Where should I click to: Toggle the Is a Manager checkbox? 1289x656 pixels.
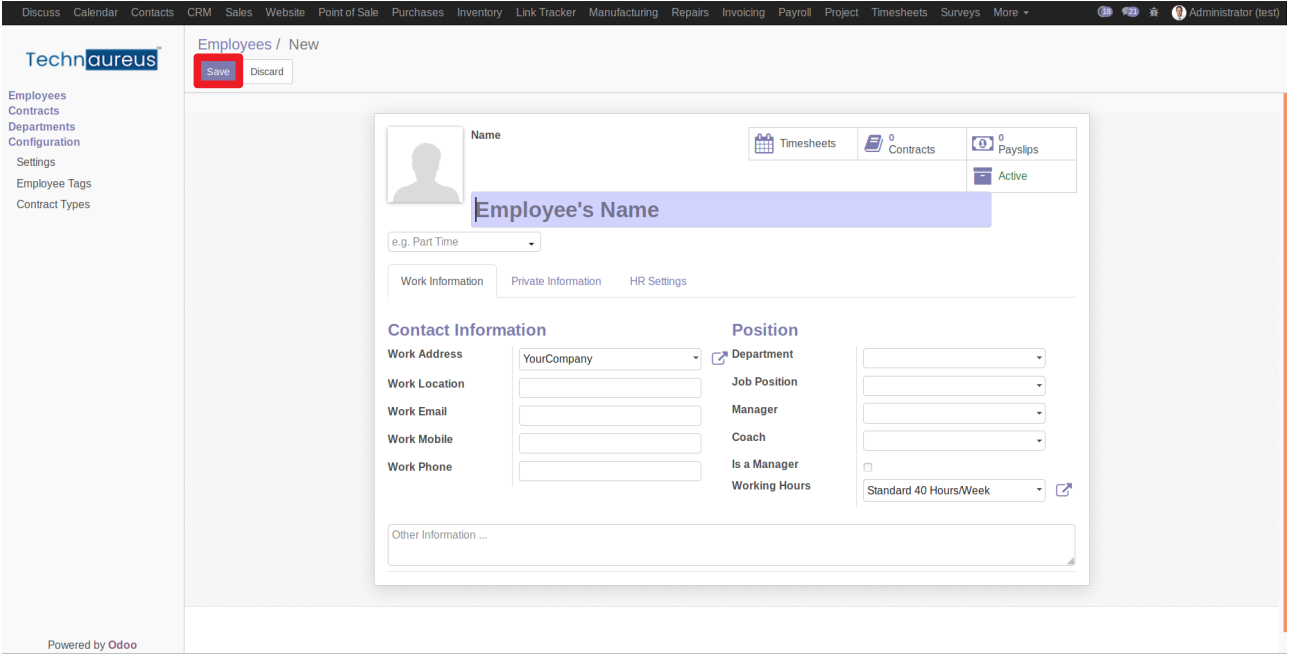(868, 467)
